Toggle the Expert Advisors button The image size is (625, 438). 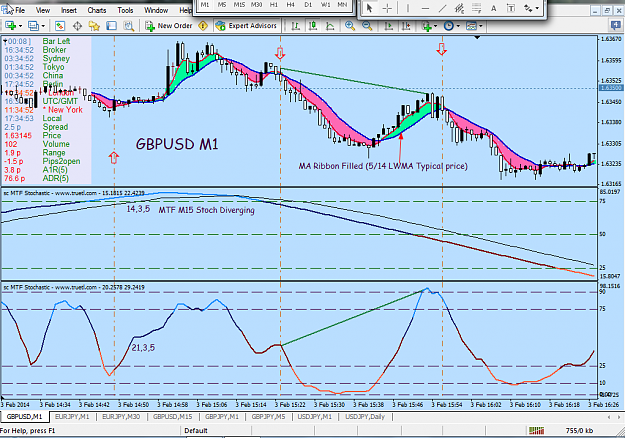click(246, 26)
